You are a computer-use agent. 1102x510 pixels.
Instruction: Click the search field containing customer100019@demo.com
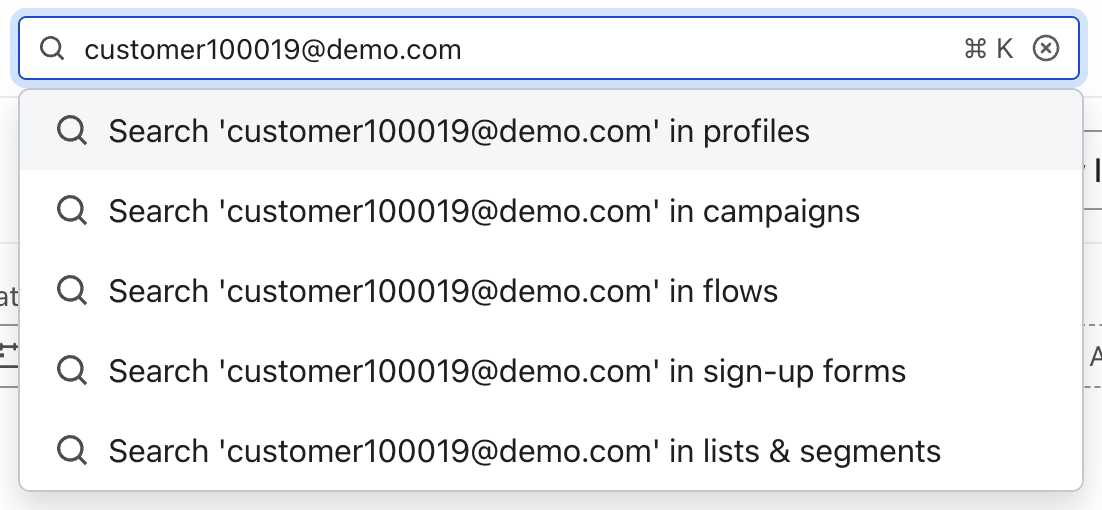(500, 49)
